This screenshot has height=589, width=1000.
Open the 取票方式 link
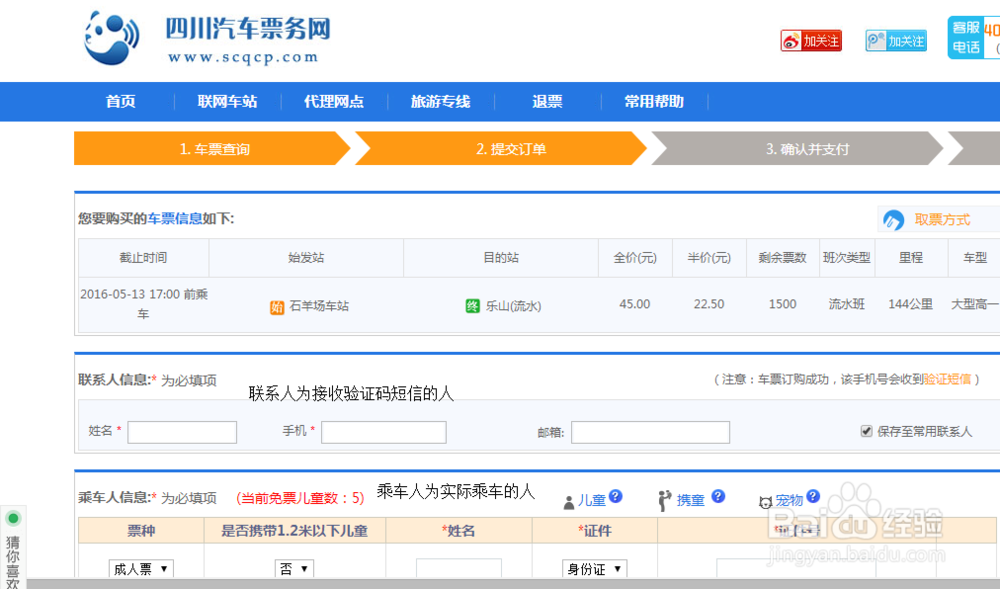coord(941,220)
